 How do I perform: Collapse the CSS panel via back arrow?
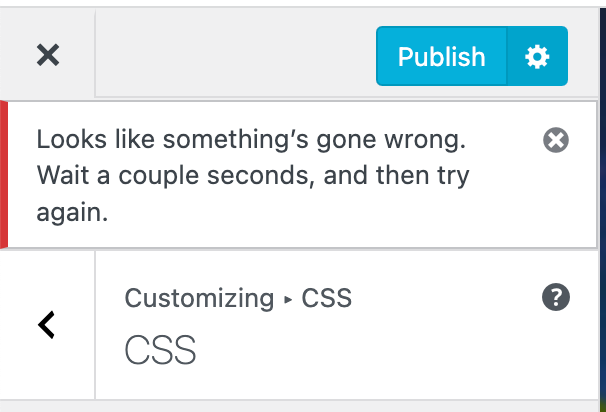coord(47,324)
